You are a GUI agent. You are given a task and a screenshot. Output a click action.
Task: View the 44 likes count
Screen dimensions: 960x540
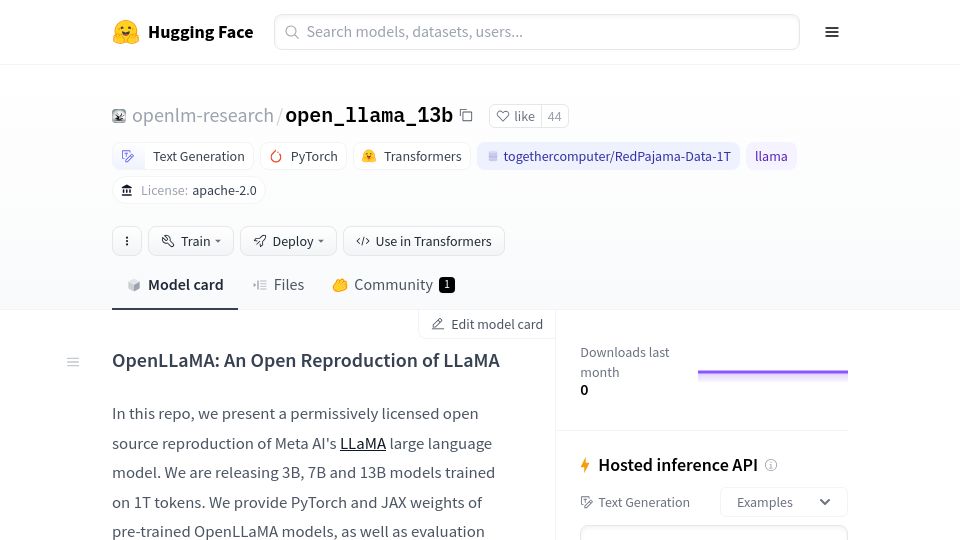point(555,116)
